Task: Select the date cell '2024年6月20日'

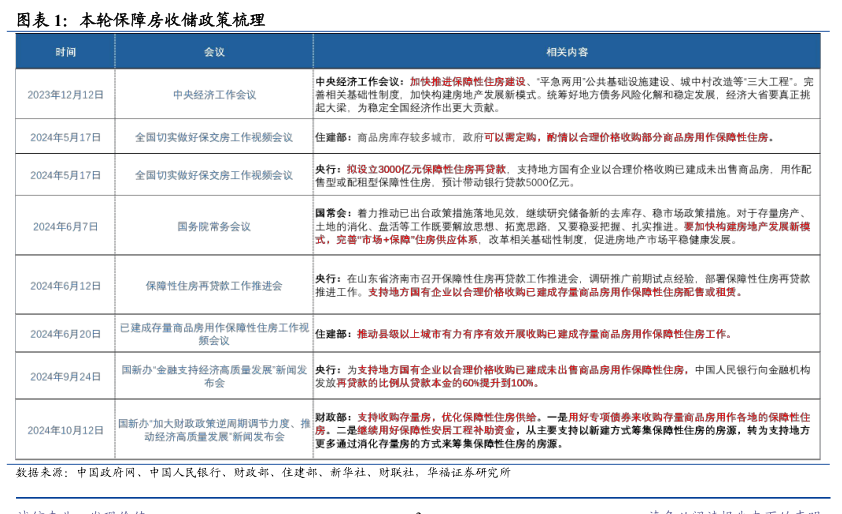Action: pos(66,334)
